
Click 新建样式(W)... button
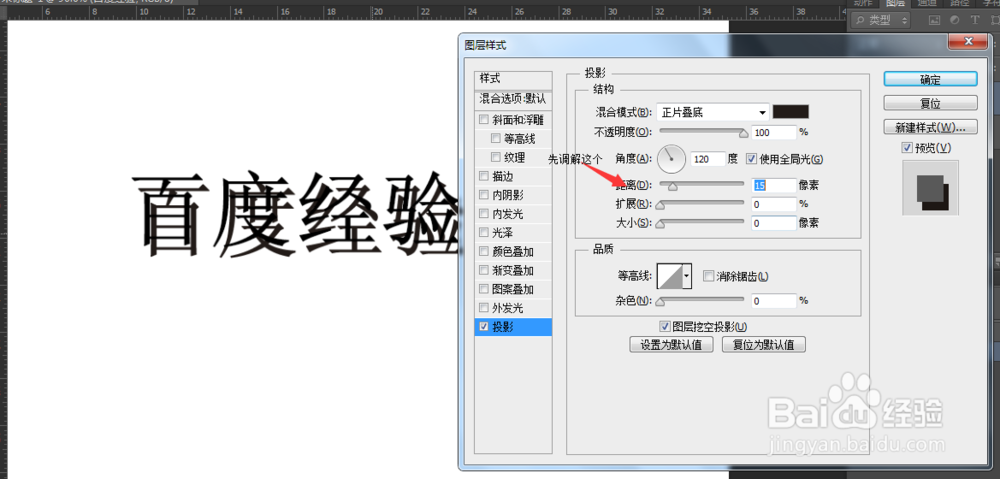pos(930,127)
